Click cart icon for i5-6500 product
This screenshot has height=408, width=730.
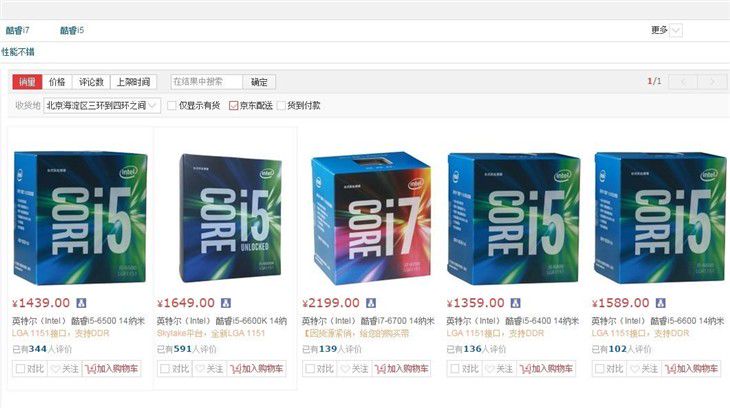(90, 369)
